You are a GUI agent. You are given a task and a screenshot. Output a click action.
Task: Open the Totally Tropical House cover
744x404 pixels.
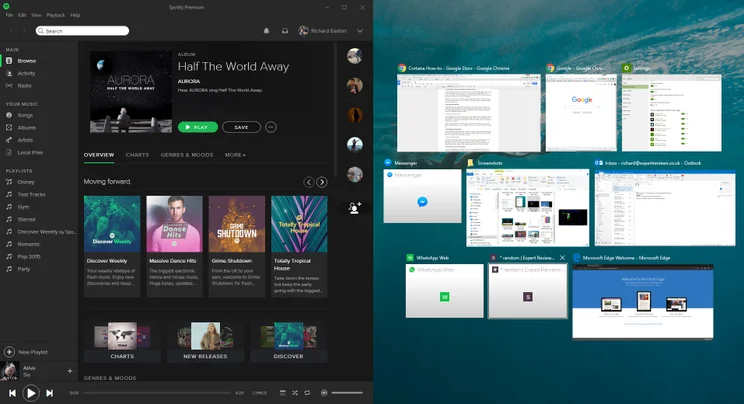pyautogui.click(x=299, y=224)
